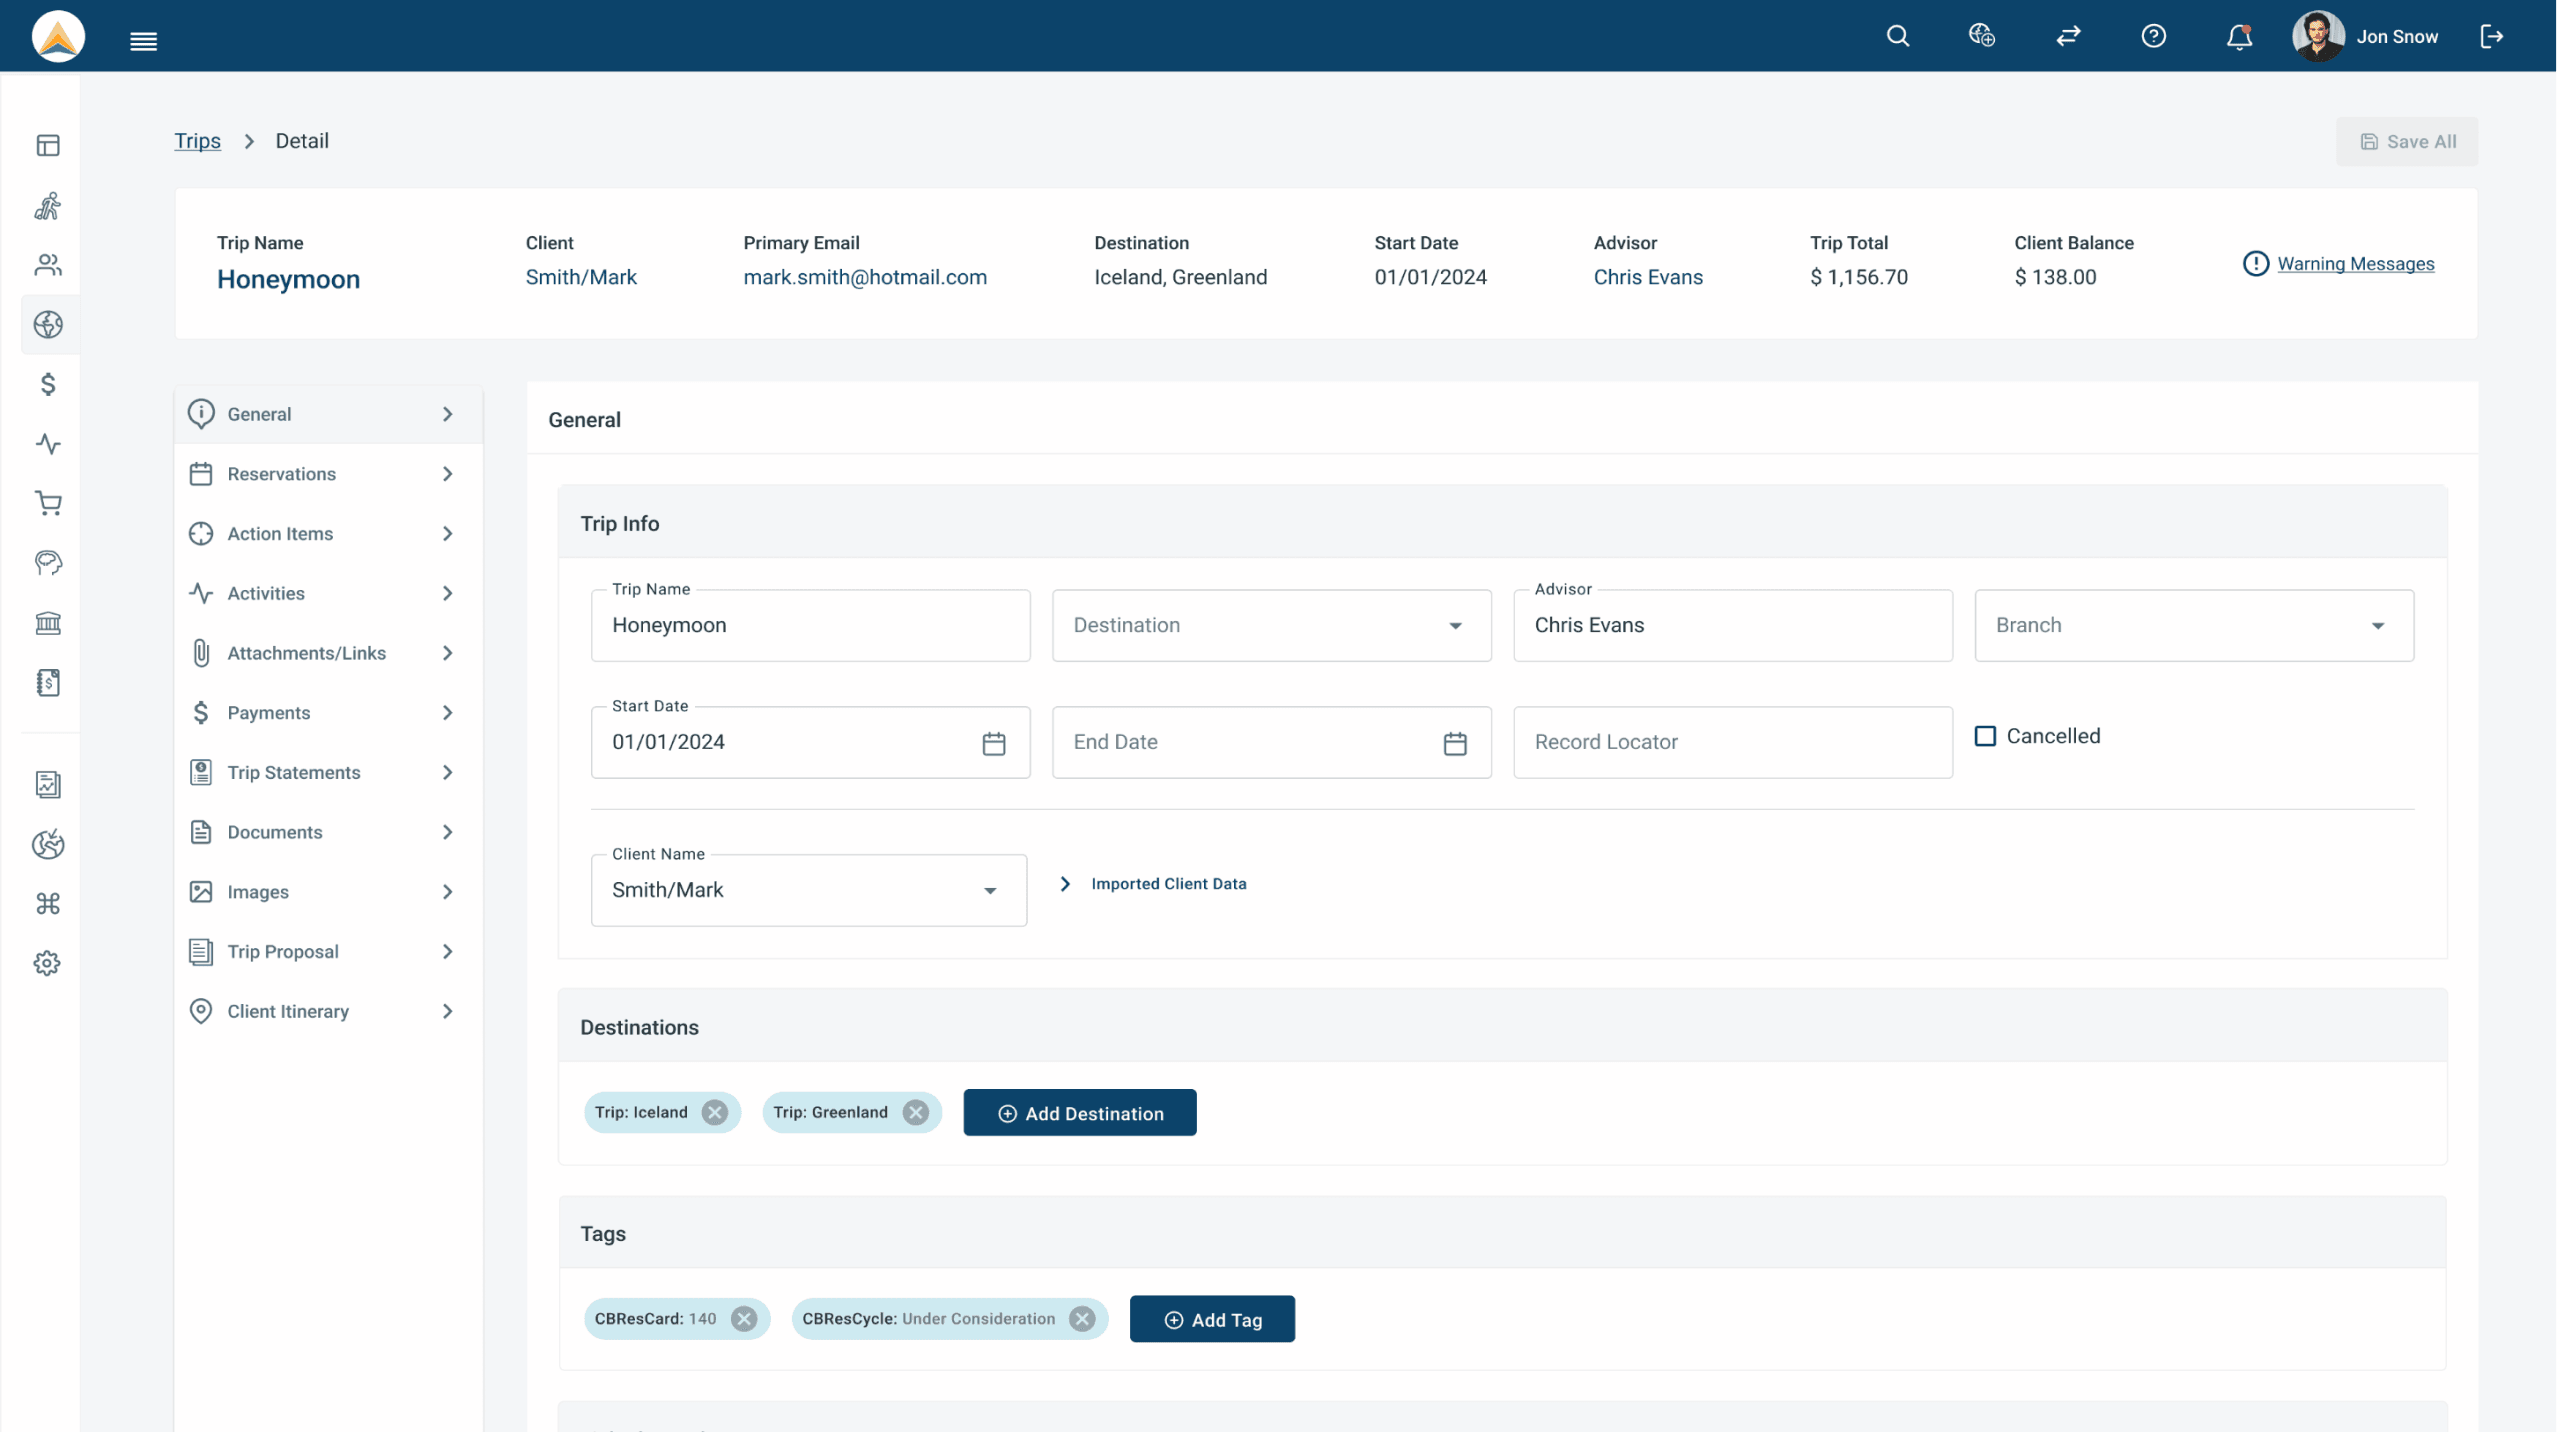Open the Branch dropdown
The width and height of the screenshot is (2564, 1432).
coord(2193,625)
